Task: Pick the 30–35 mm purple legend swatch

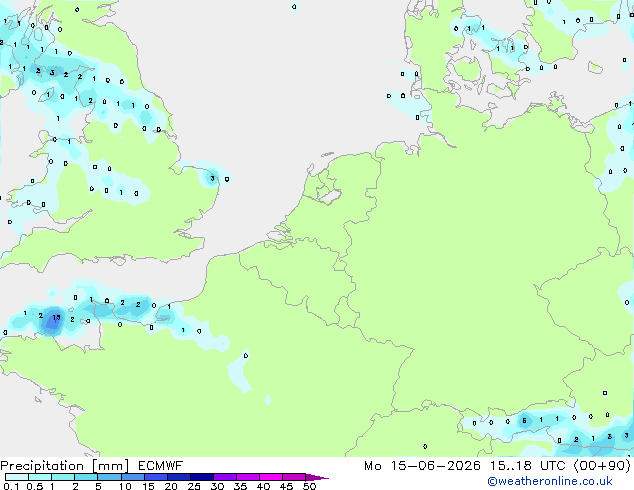Action: [x=224, y=477]
